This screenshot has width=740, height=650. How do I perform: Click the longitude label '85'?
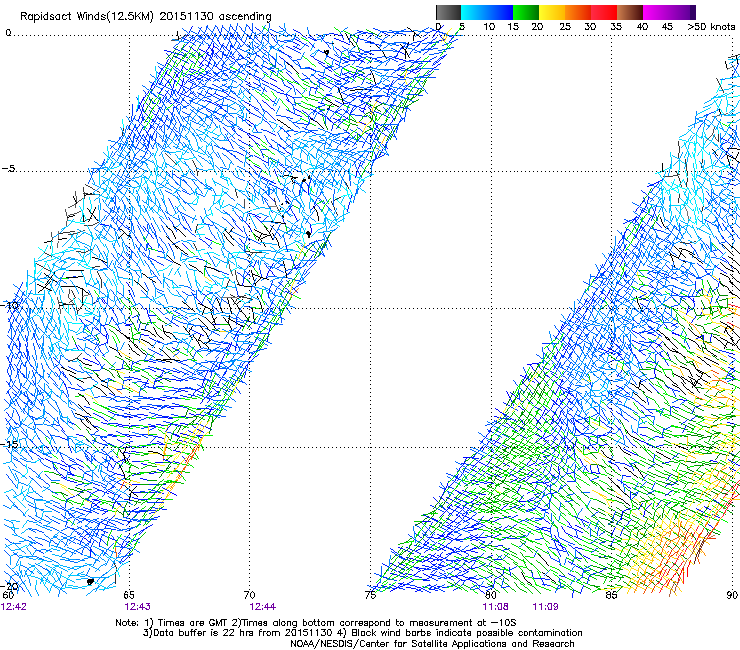click(611, 595)
